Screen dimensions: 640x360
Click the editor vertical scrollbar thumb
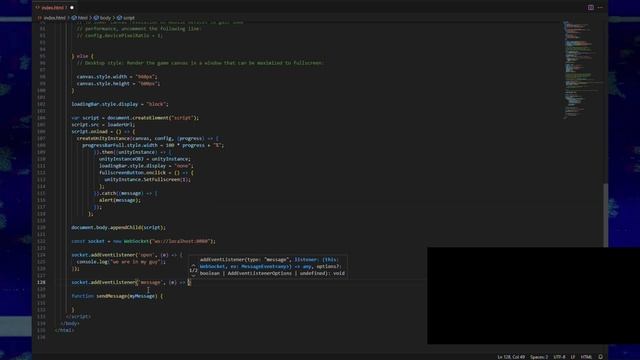pos(606,215)
